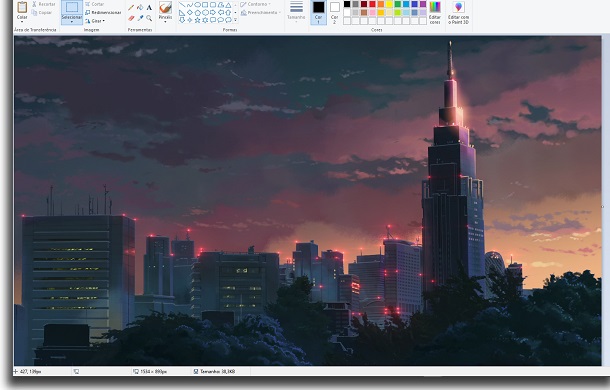610x390 pixels.
Task: Click the canvas right-edge resize handle
Action: click(602, 207)
